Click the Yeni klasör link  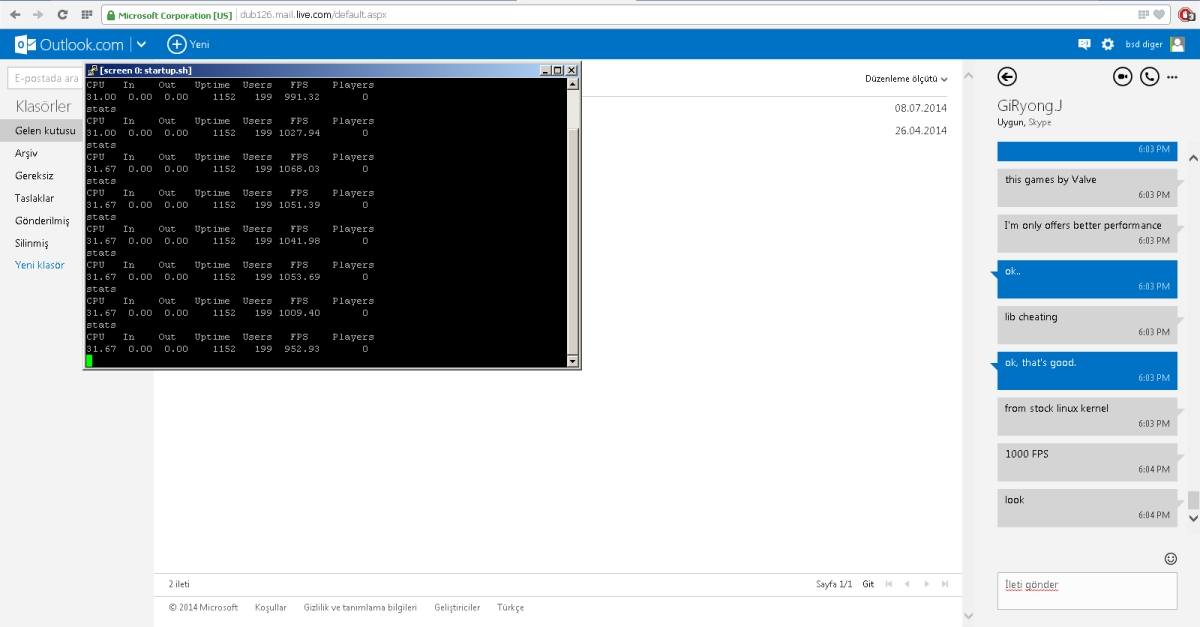coord(40,265)
